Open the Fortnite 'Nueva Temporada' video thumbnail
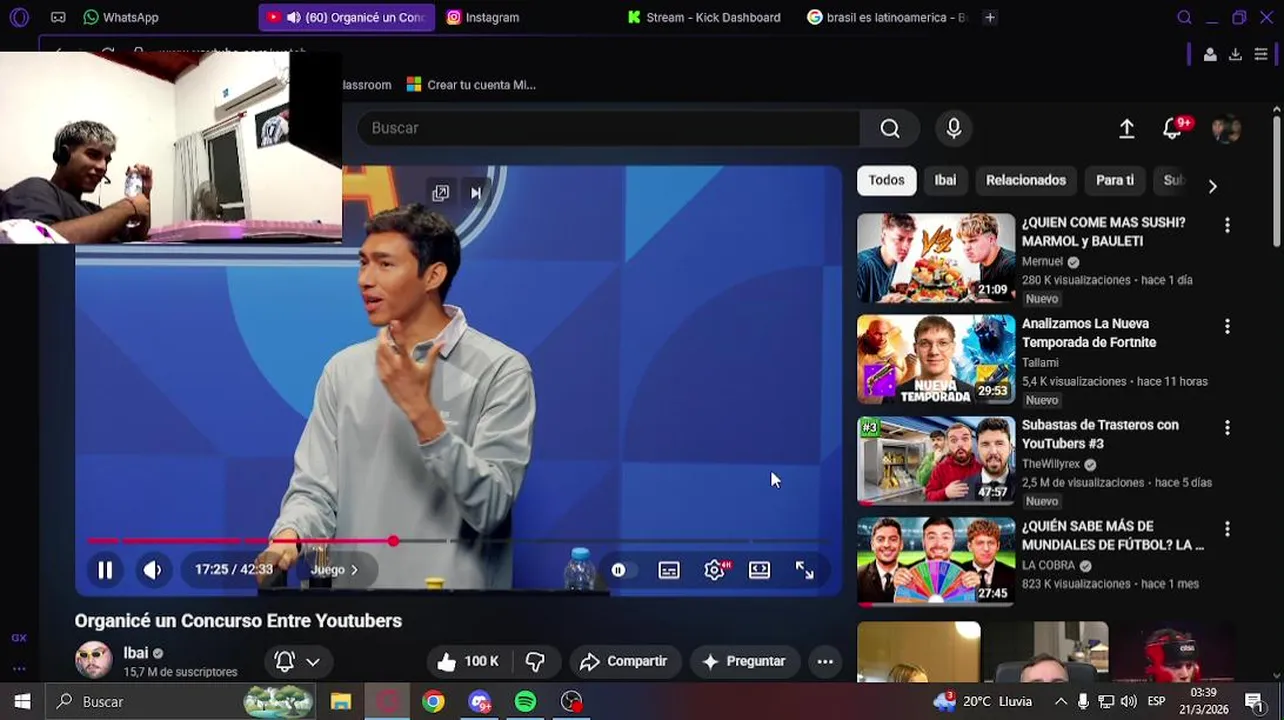Viewport: 1284px width, 720px height. coord(936,359)
